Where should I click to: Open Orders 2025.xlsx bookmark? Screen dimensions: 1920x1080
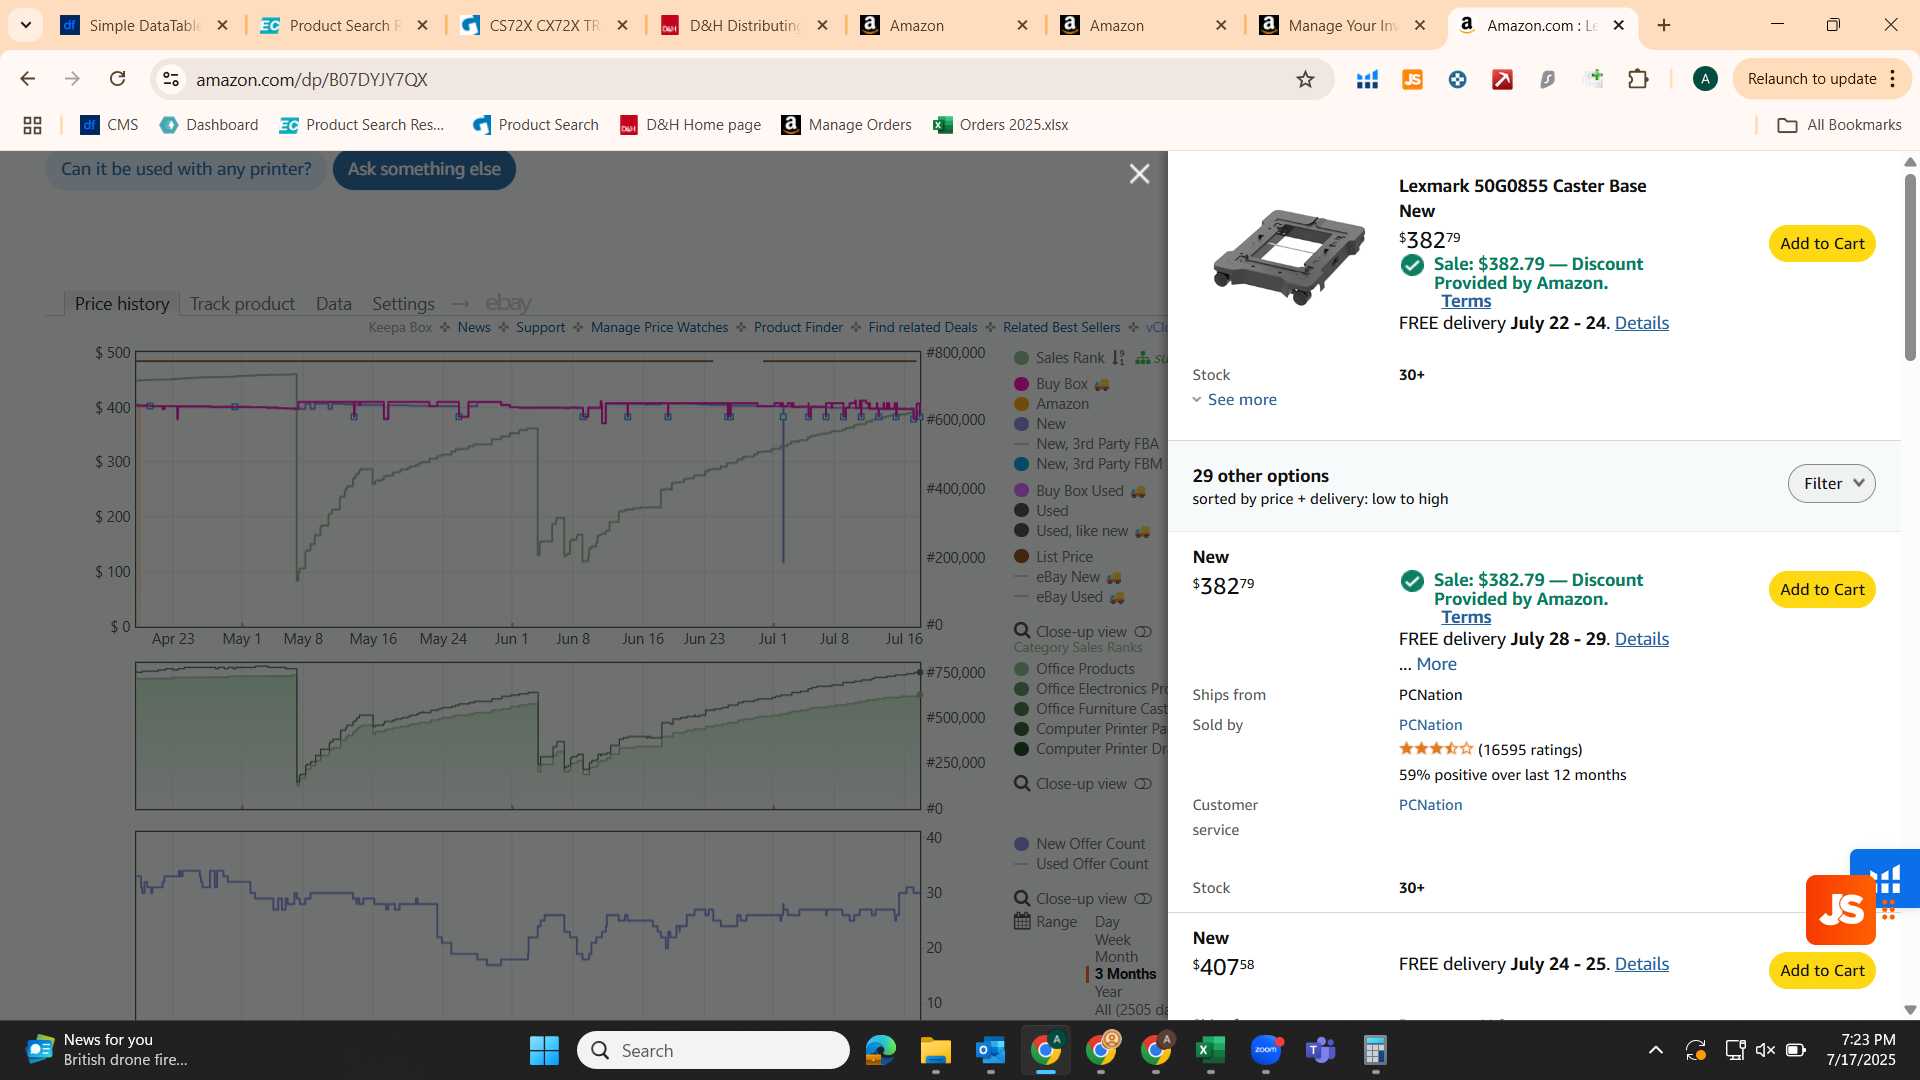coord(1000,125)
